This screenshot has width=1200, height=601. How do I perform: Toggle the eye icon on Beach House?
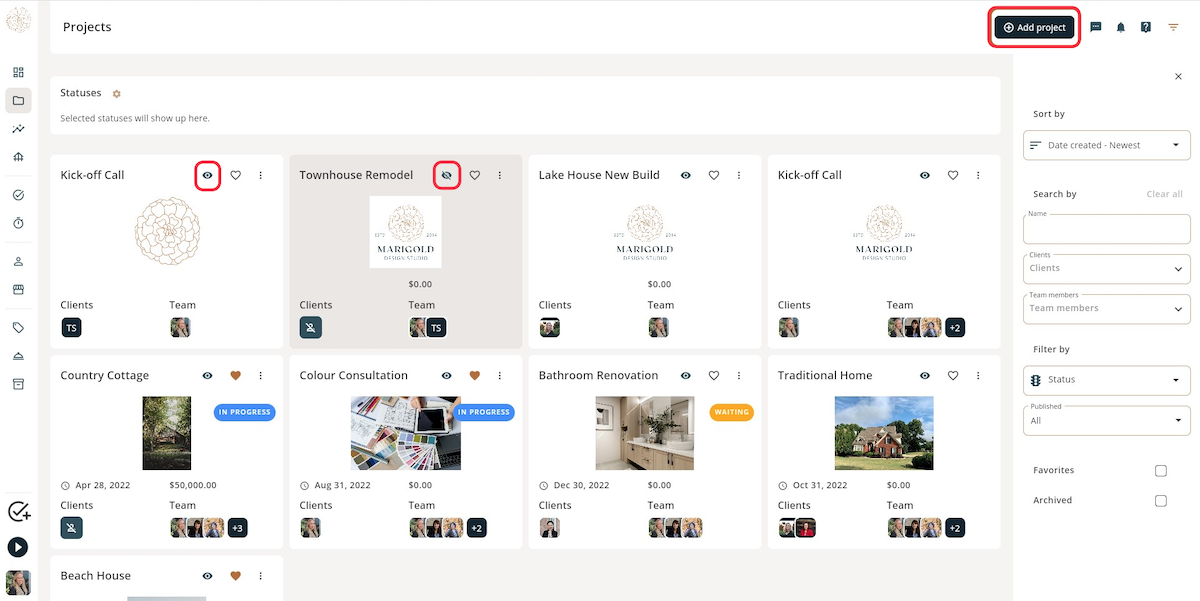point(208,576)
